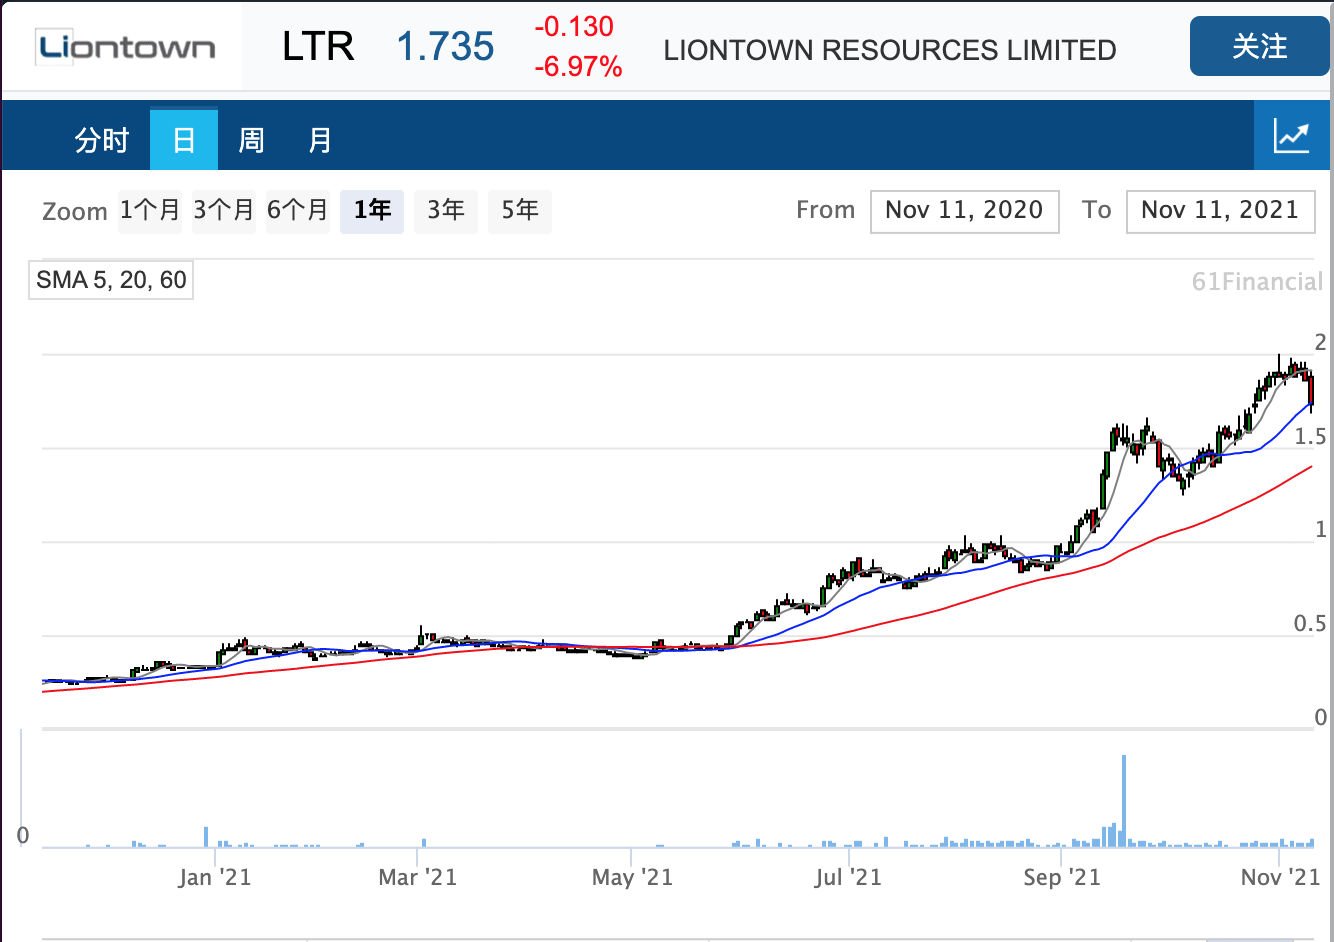Click the Liontown company logo
Viewport: 1334px width, 942px height.
pos(126,47)
